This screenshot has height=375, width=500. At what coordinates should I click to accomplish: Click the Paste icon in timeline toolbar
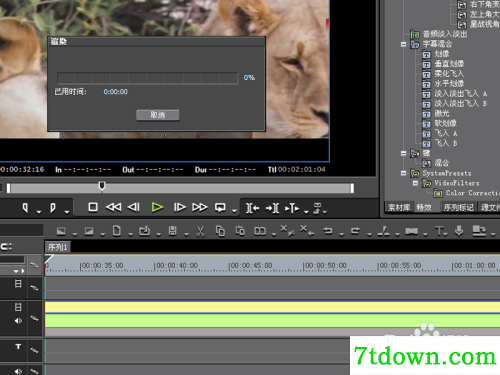tap(240, 231)
